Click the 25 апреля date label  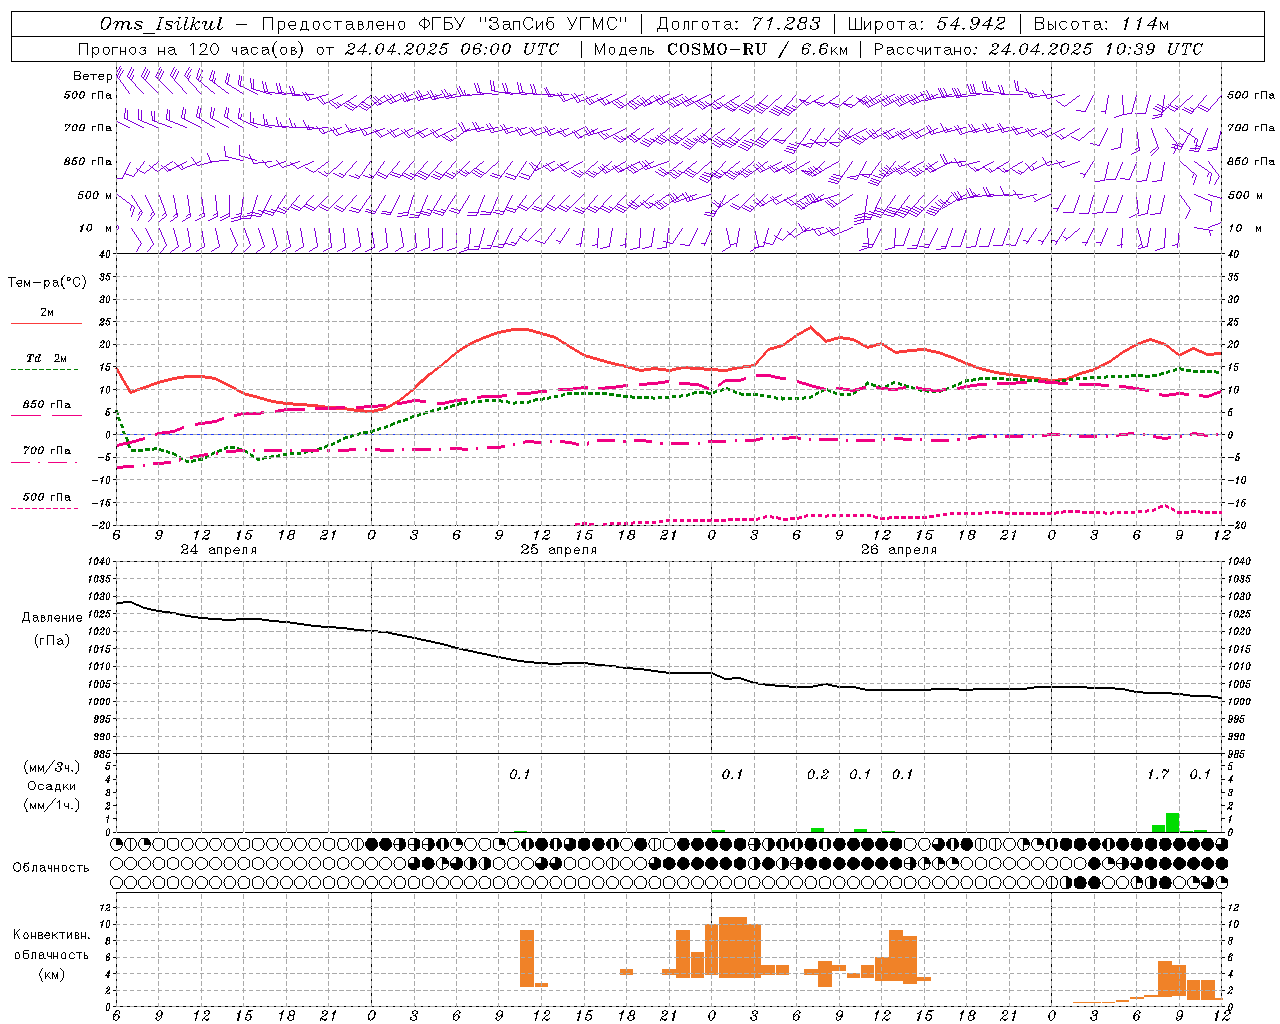(x=558, y=550)
